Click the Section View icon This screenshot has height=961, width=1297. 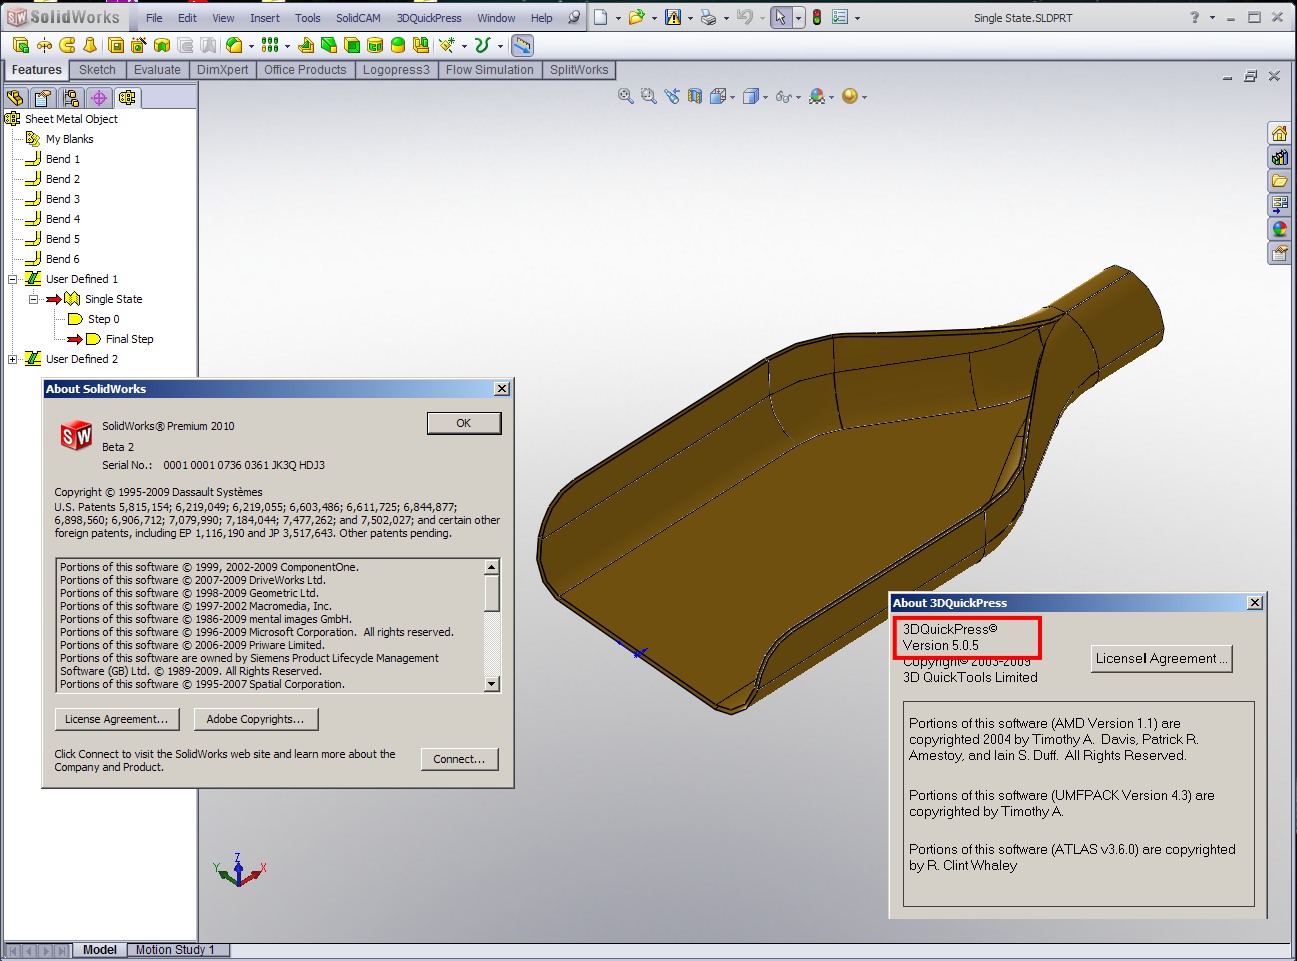695,96
